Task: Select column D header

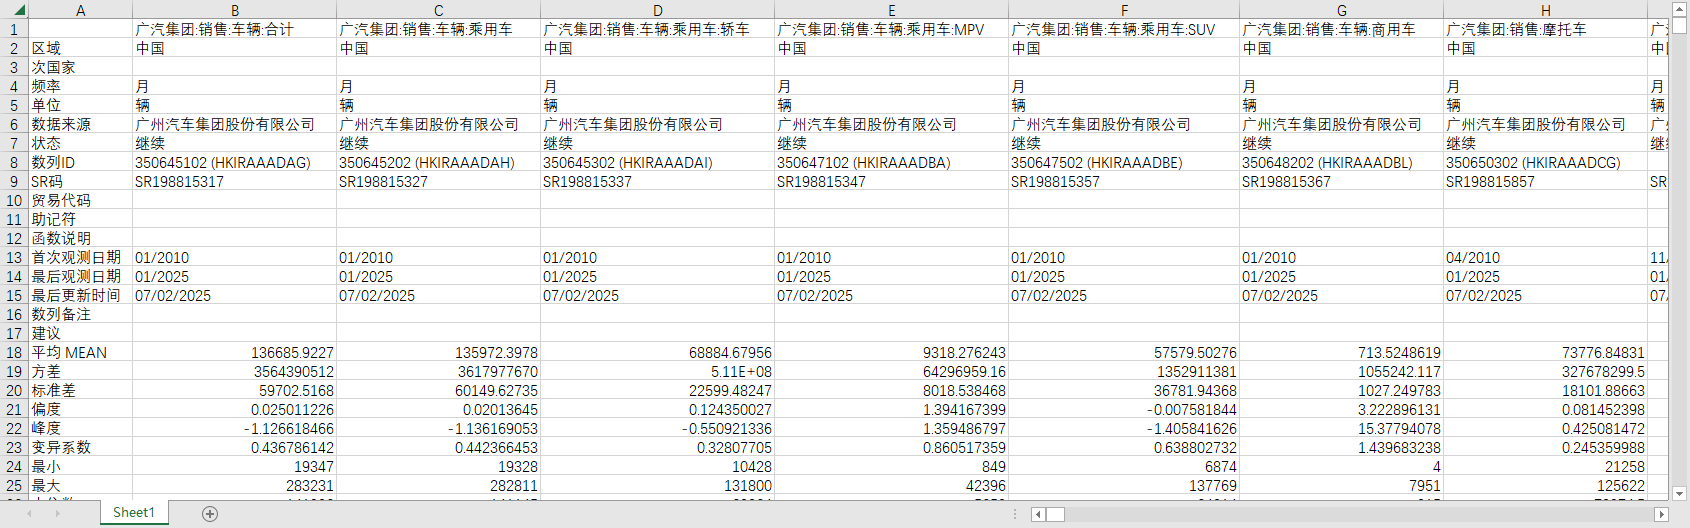Action: click(657, 10)
